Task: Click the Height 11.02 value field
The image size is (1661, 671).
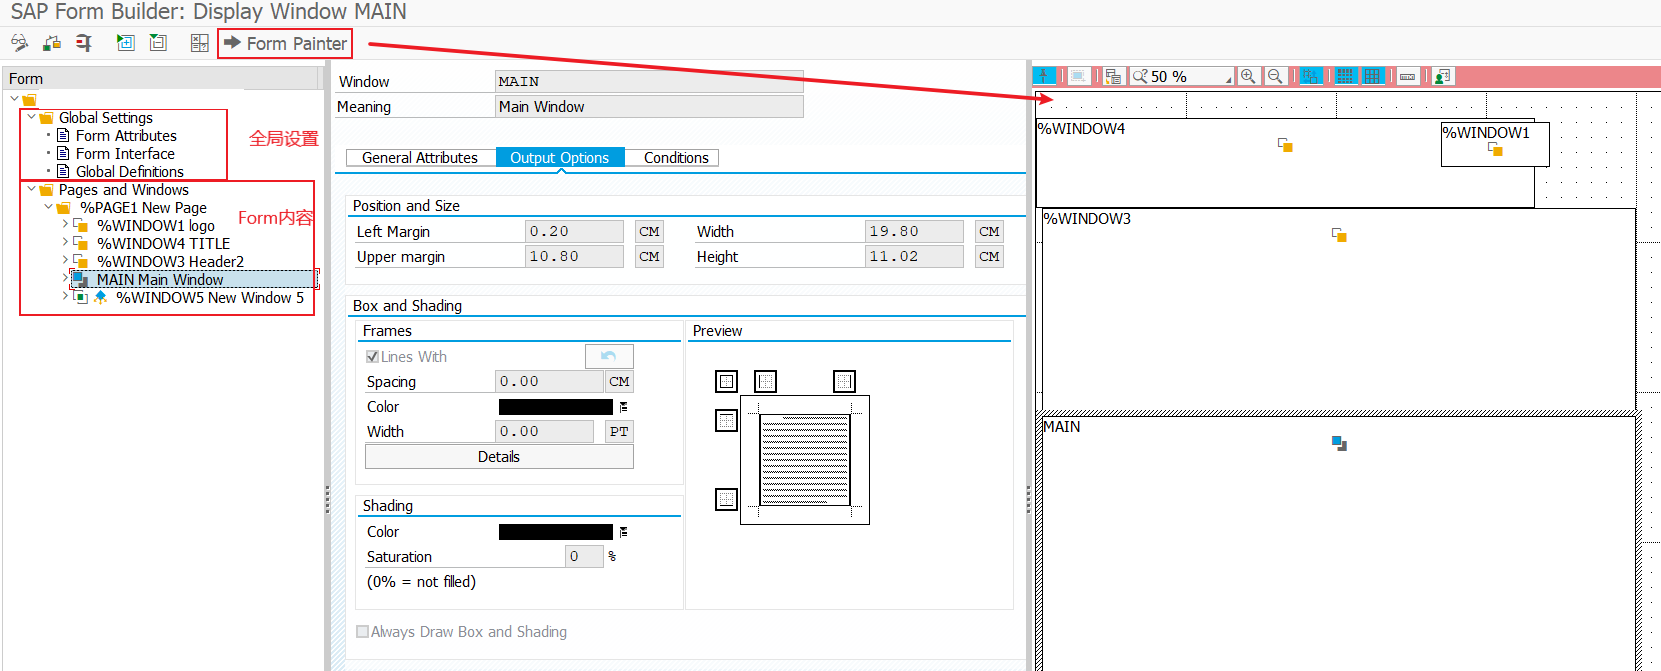Action: pyautogui.click(x=914, y=256)
